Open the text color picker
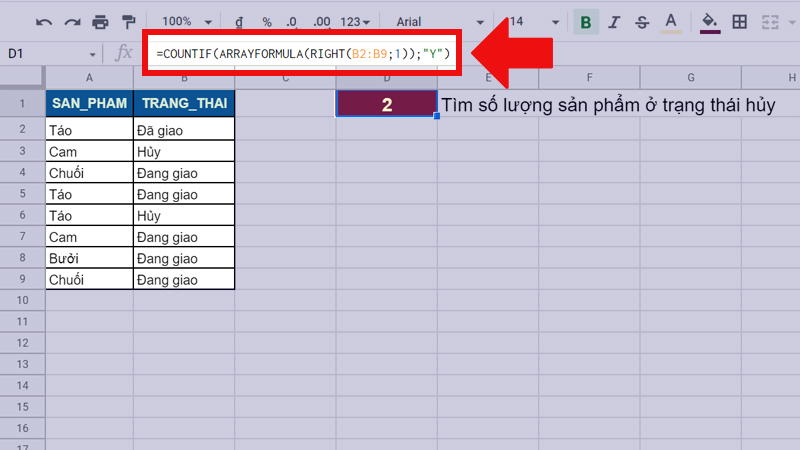 [x=670, y=21]
